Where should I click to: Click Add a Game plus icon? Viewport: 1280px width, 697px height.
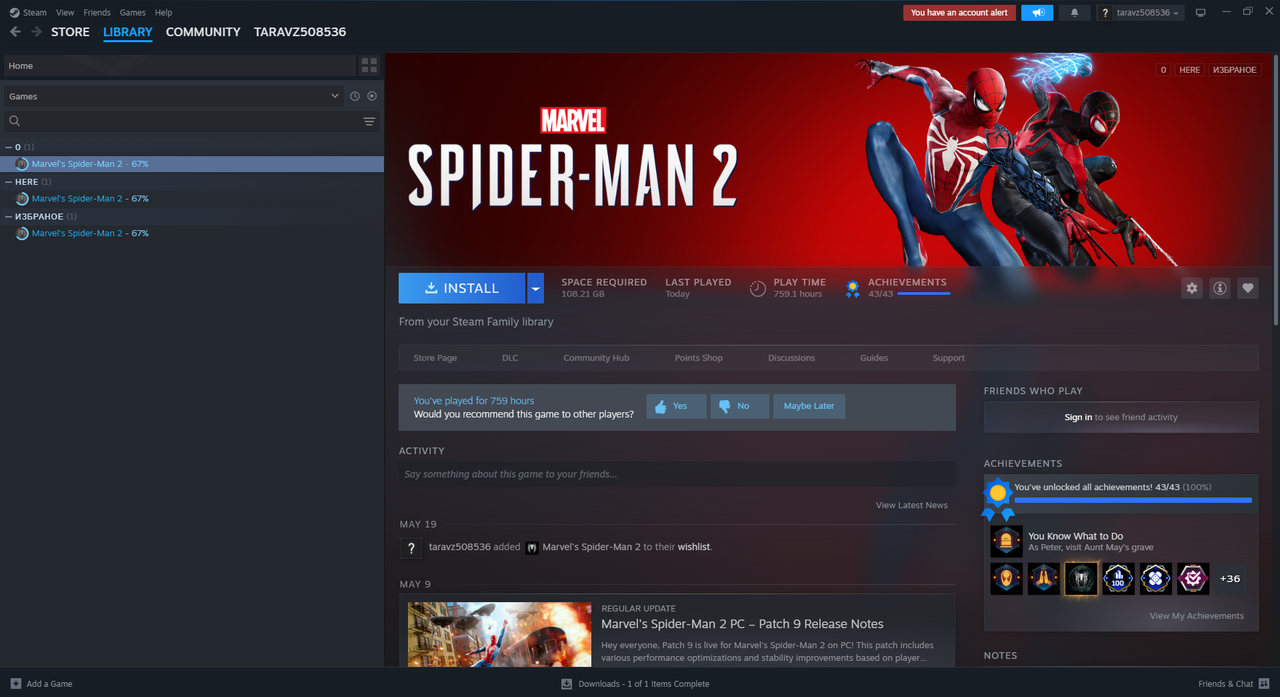[x=15, y=684]
